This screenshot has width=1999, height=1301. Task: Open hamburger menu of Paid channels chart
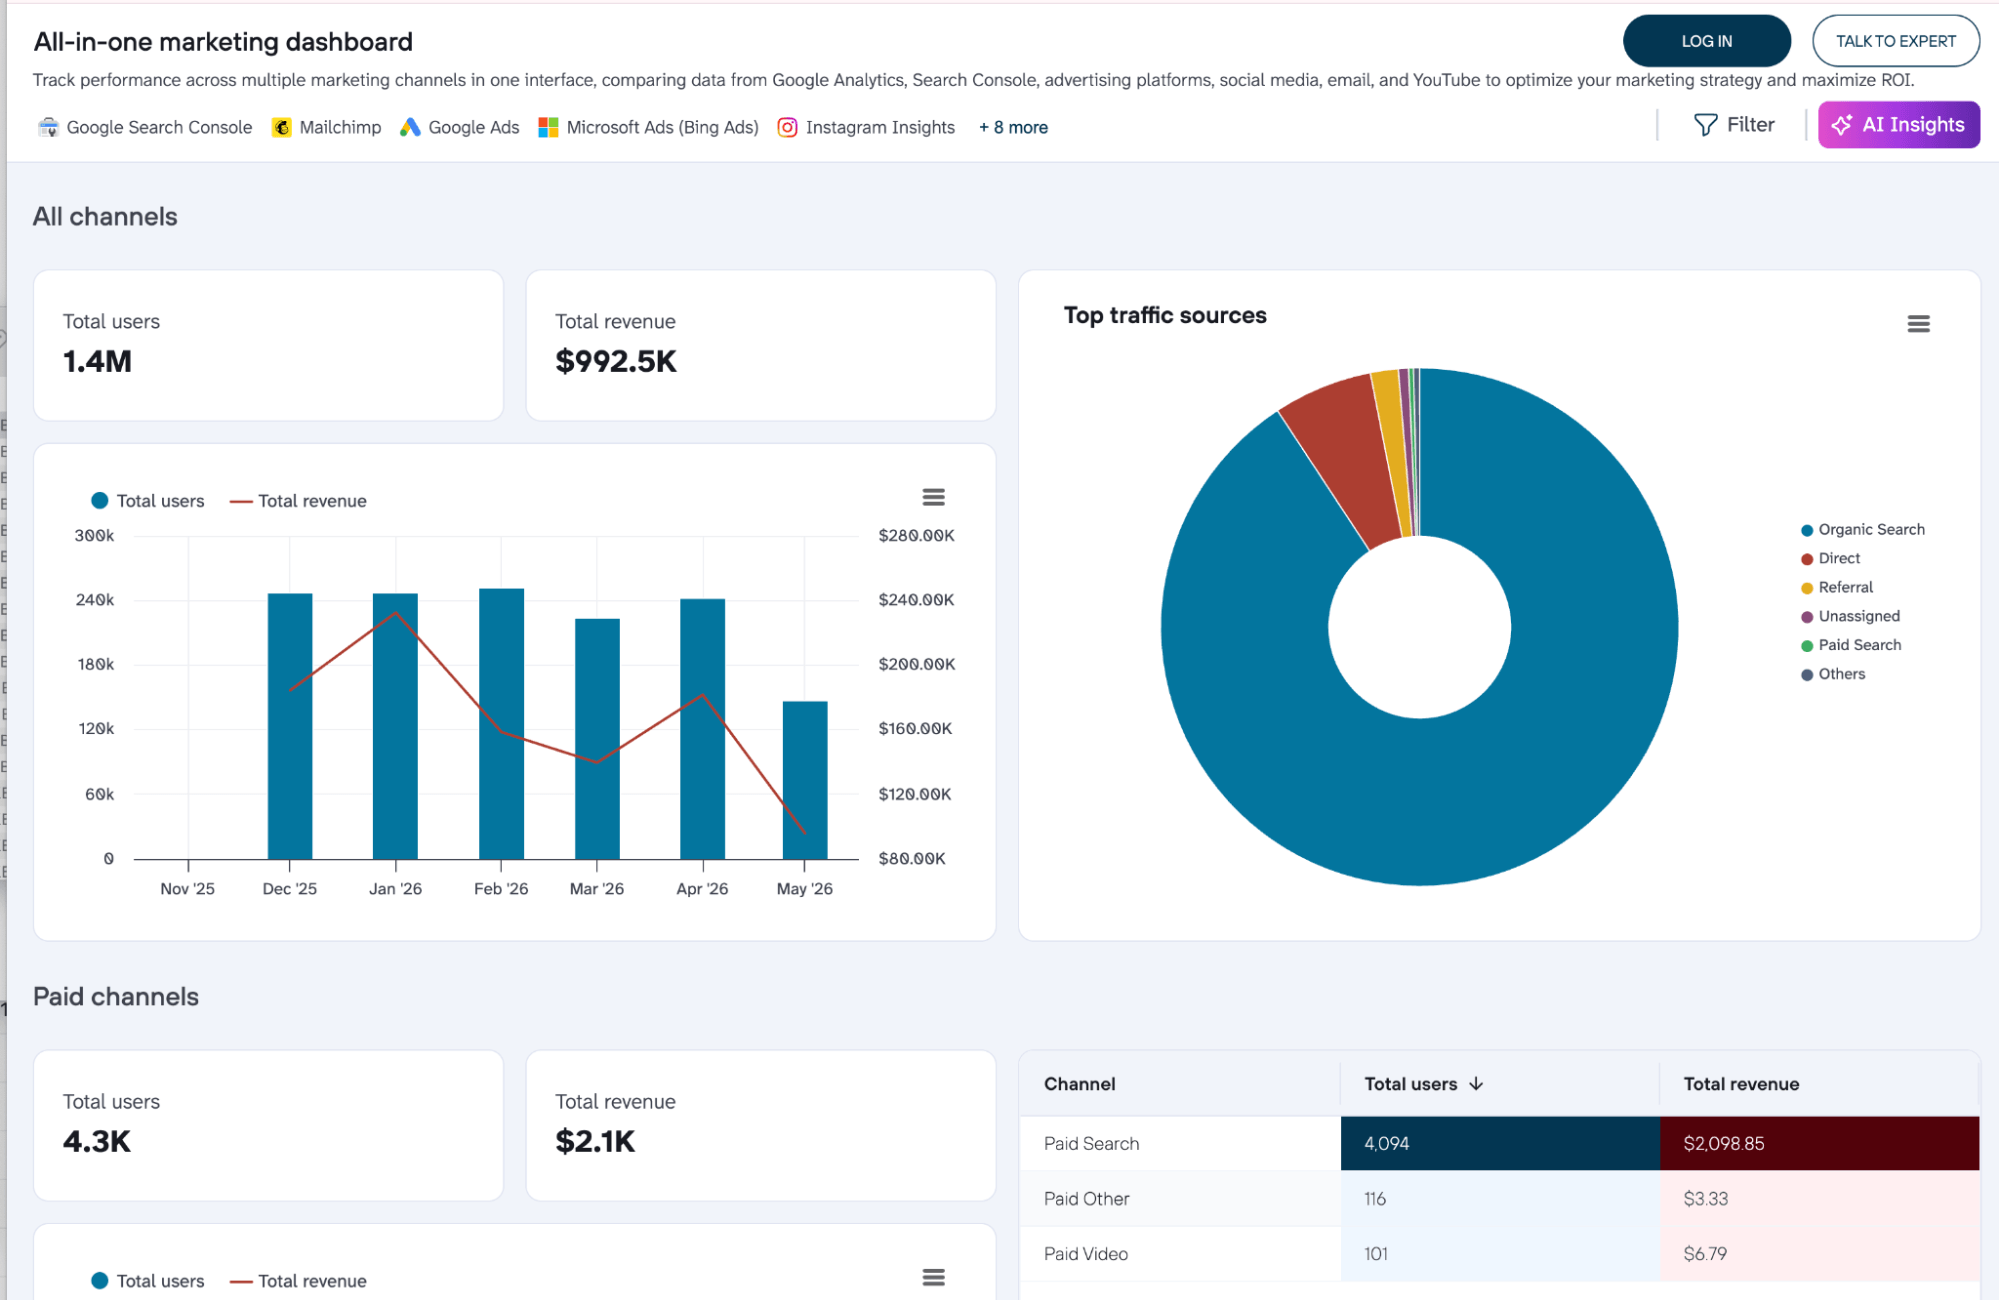[x=933, y=1277]
